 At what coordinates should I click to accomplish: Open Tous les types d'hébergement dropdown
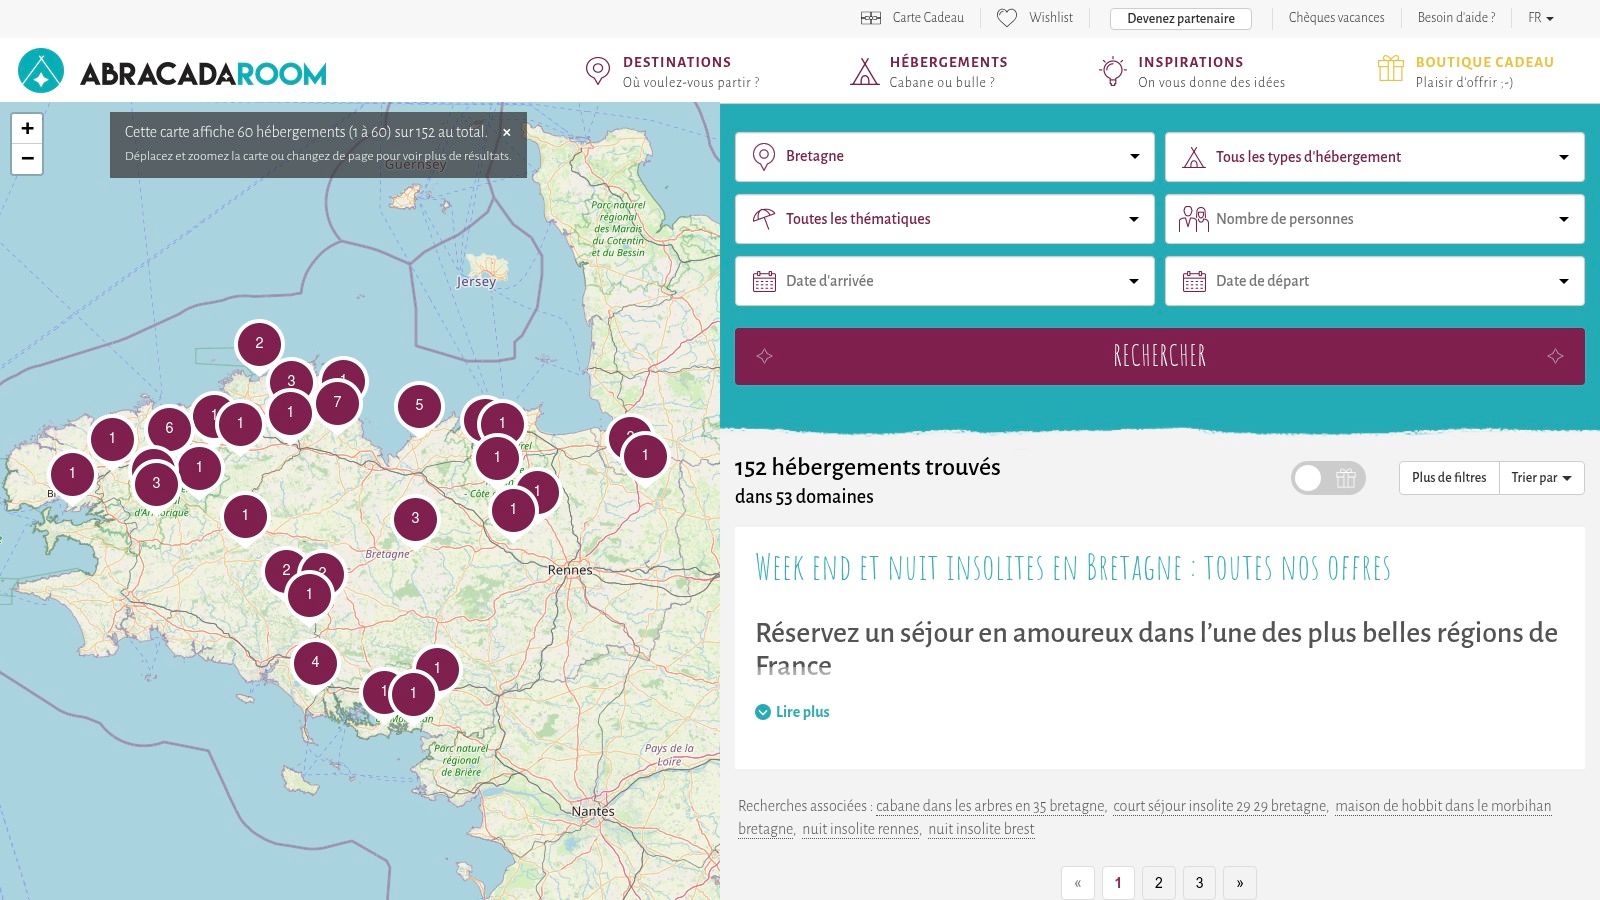click(1375, 157)
